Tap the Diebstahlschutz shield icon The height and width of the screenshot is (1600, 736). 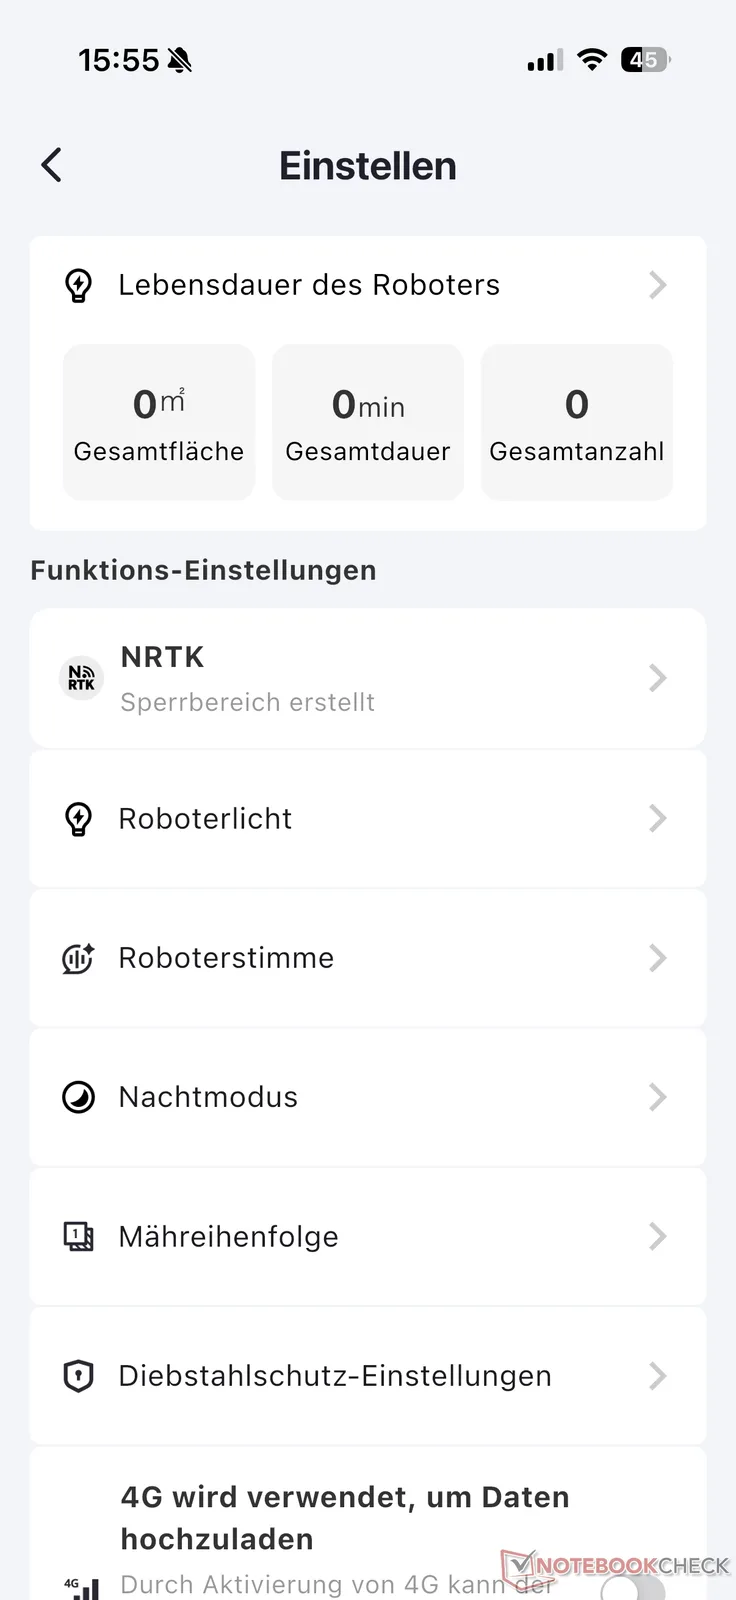point(78,1376)
